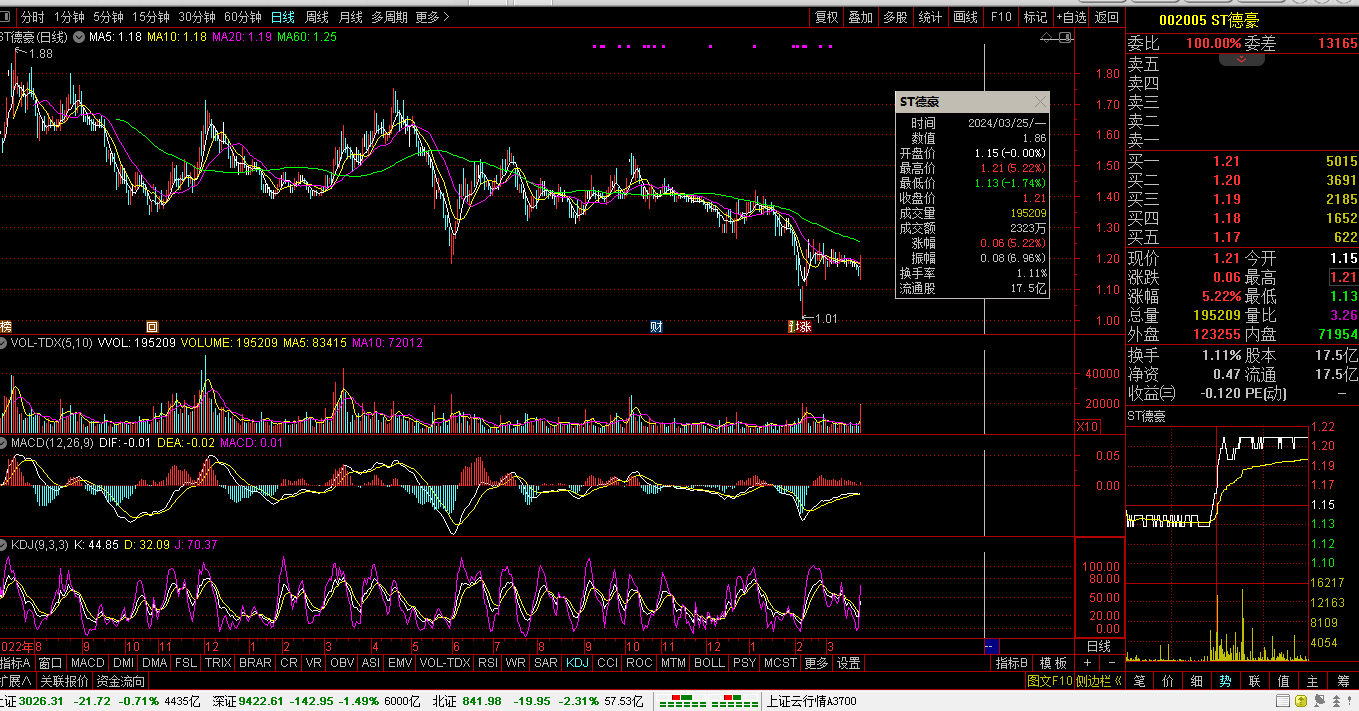
Task: Select the MACD indicator tab
Action: coord(87,663)
